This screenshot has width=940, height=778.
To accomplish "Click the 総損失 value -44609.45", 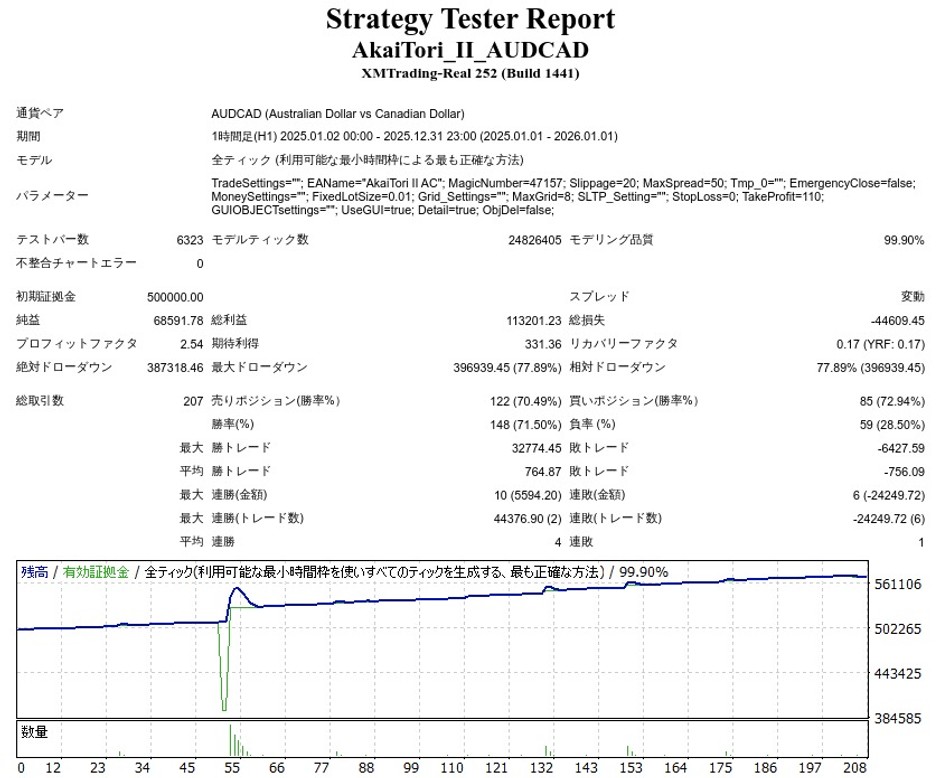I will pos(897,321).
